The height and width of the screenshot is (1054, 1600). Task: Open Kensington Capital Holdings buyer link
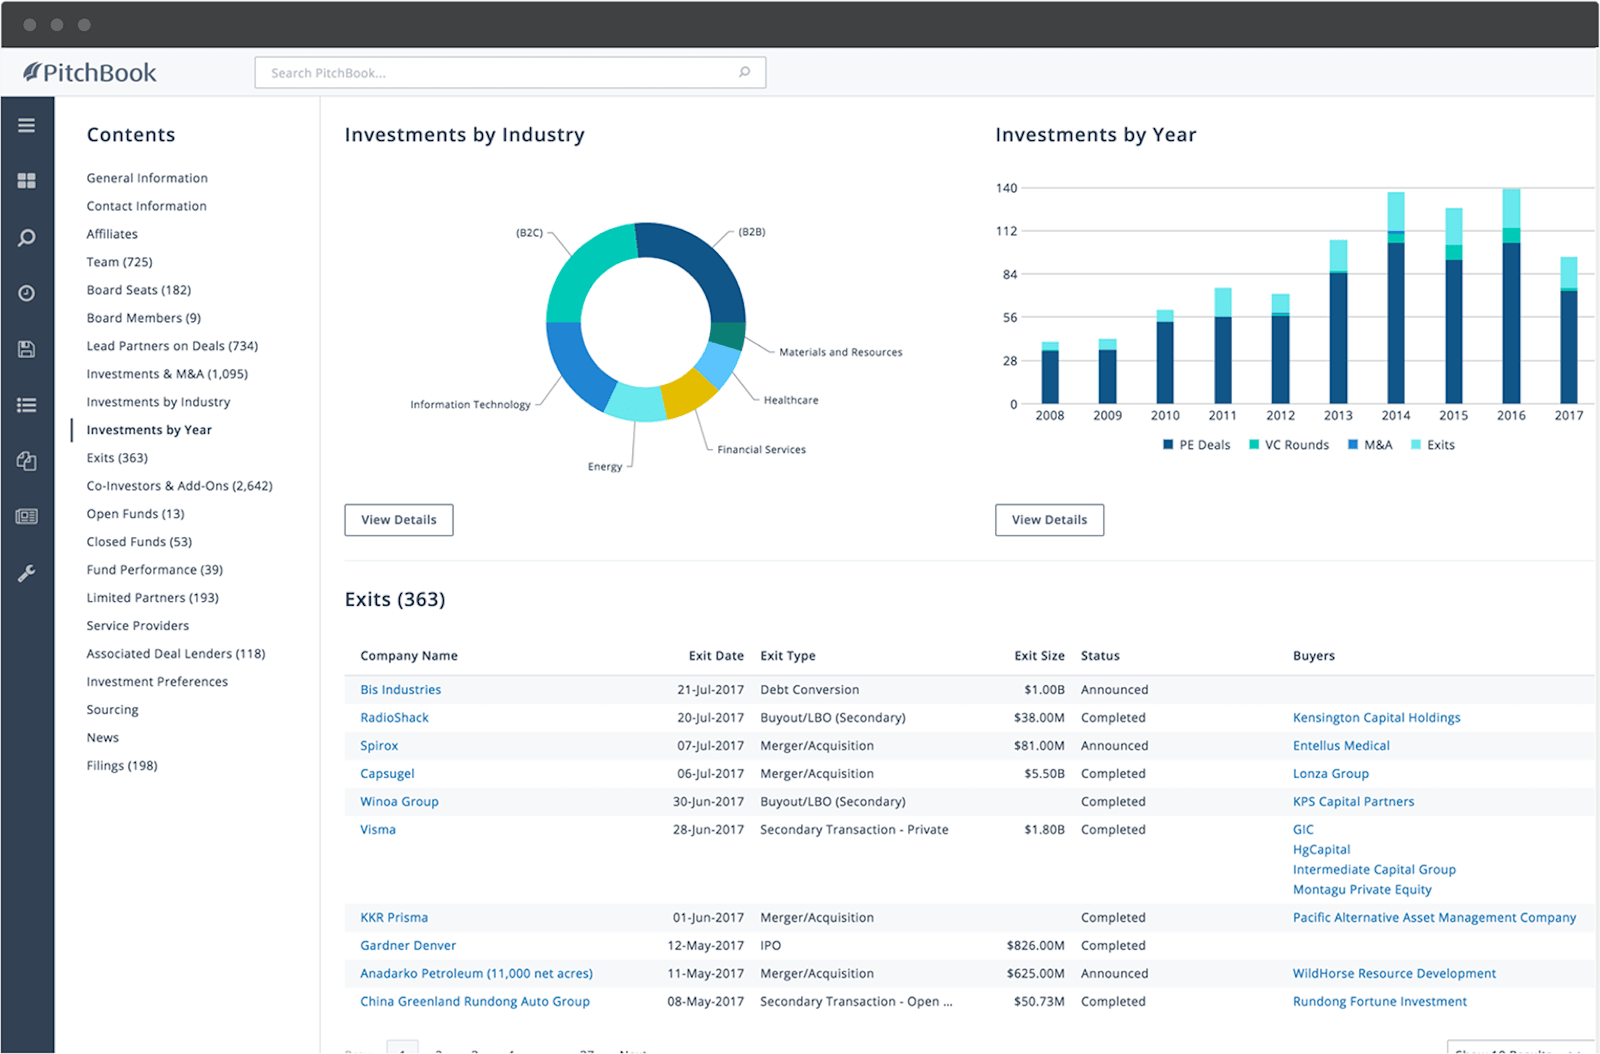tap(1376, 718)
